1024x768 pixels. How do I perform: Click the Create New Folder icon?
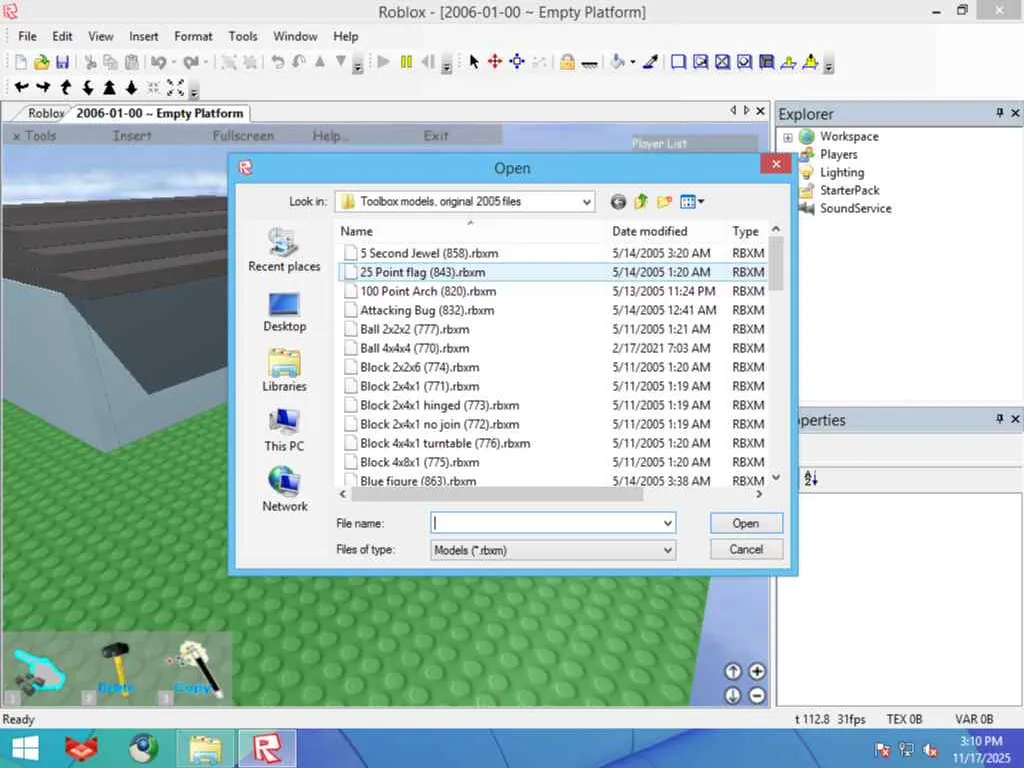click(664, 202)
